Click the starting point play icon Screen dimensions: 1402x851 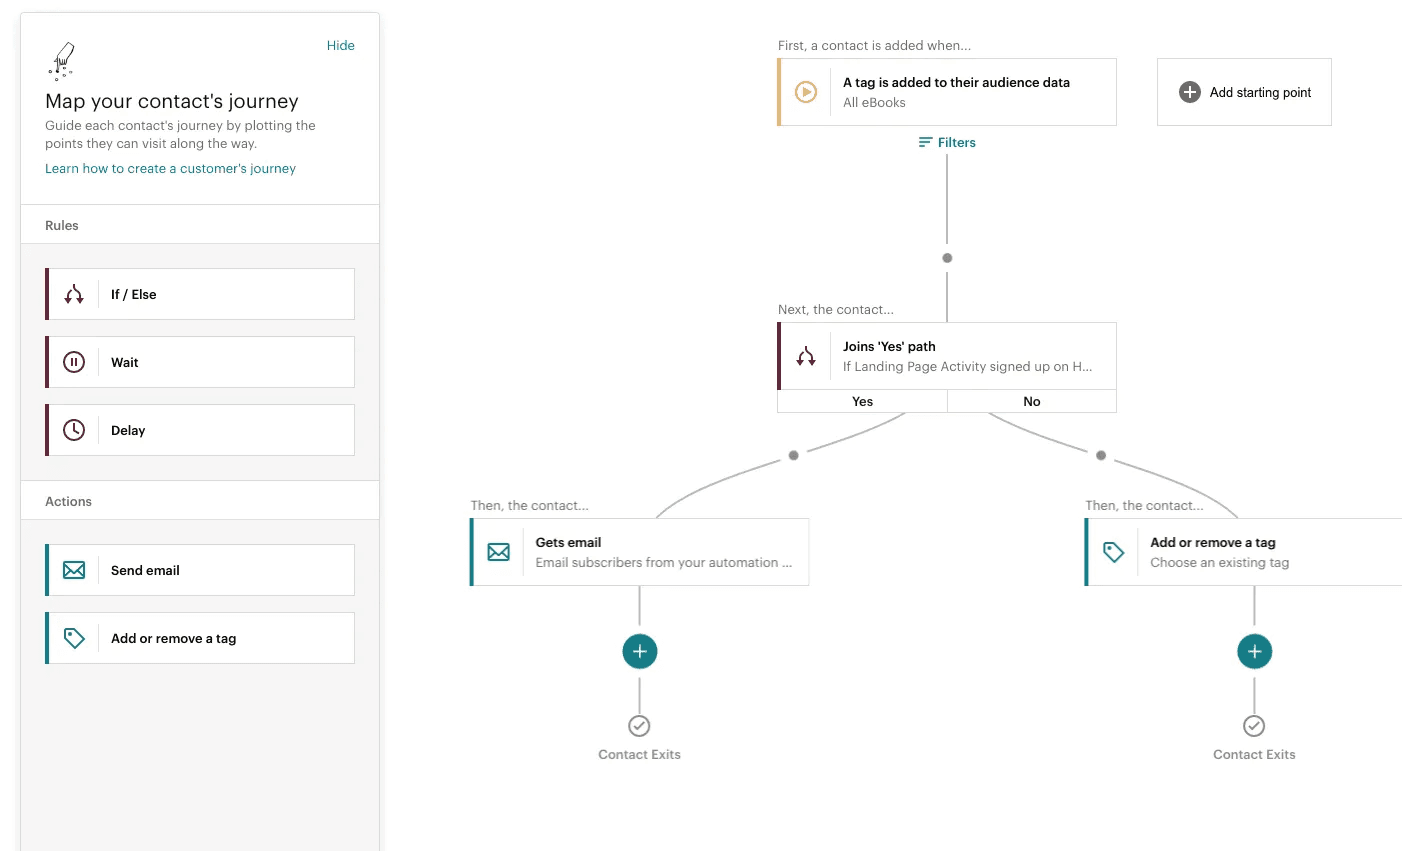(x=806, y=92)
